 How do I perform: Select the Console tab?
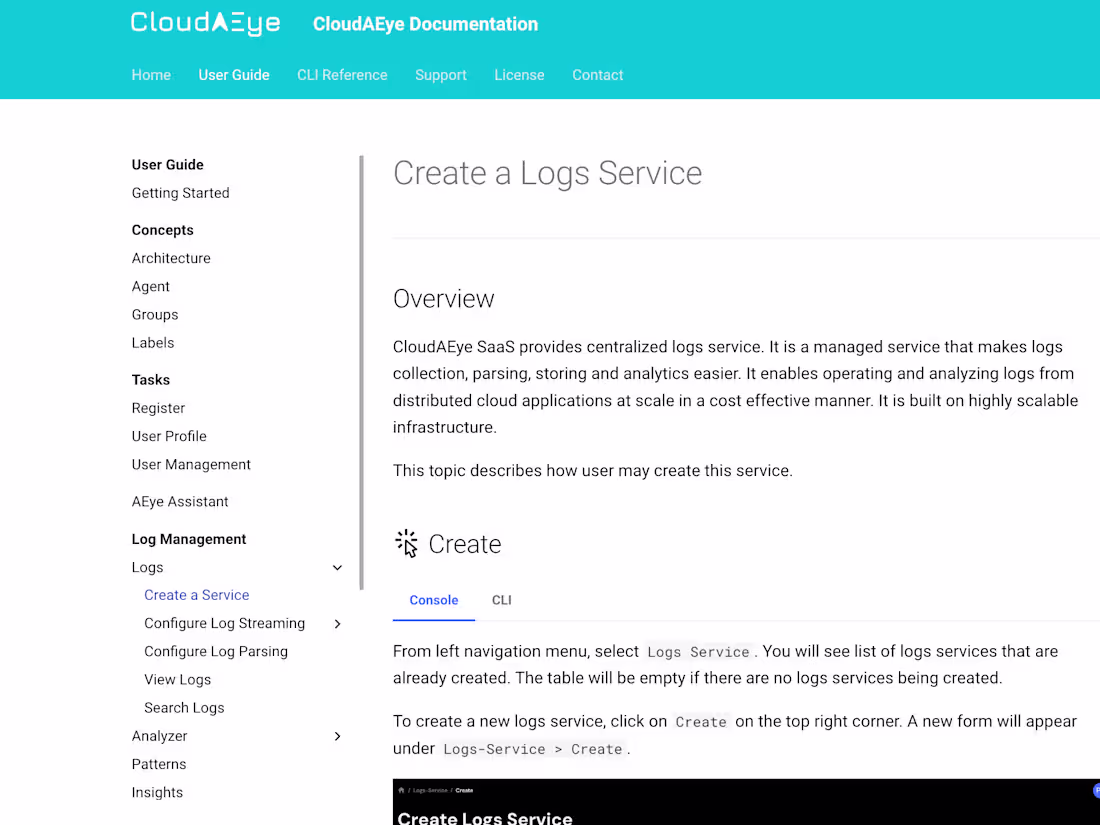(433, 600)
